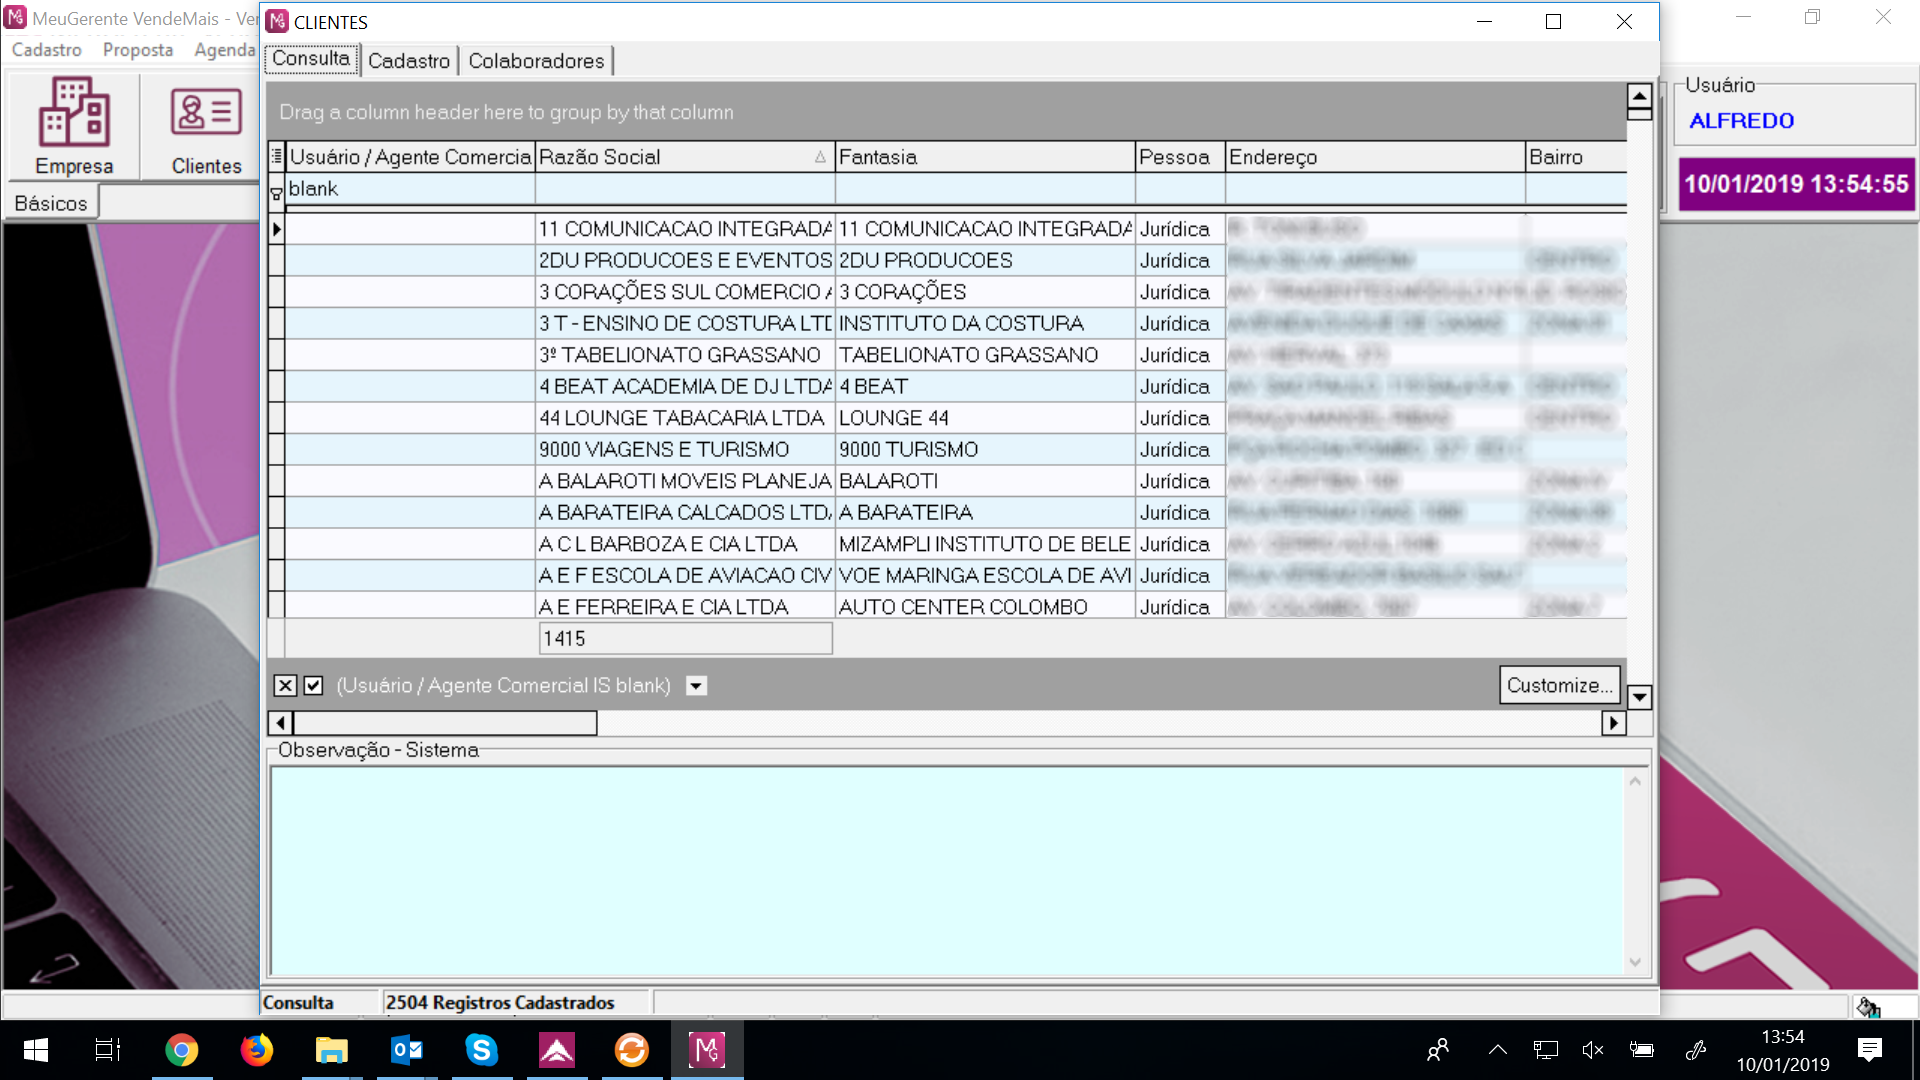Select row 2DU PRODUCOES E EVENTOS
The width and height of the screenshot is (1920, 1080).
click(x=685, y=260)
